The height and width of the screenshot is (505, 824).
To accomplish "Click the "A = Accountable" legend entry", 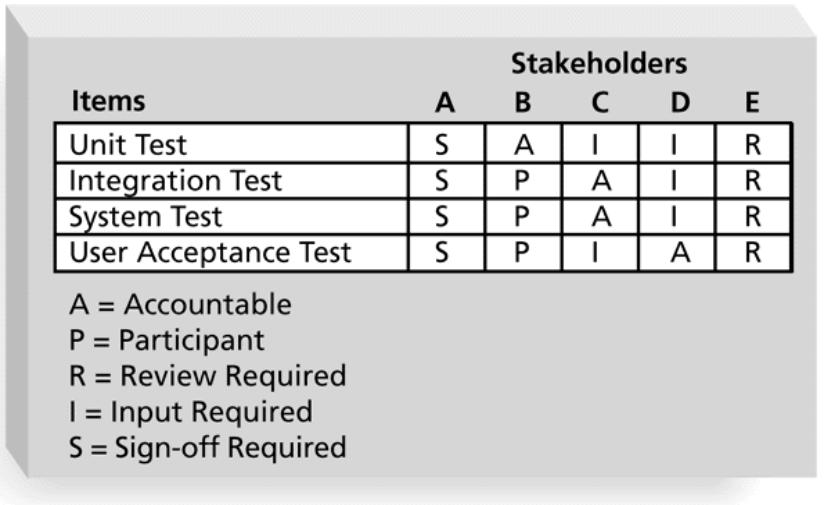I will (x=180, y=304).
